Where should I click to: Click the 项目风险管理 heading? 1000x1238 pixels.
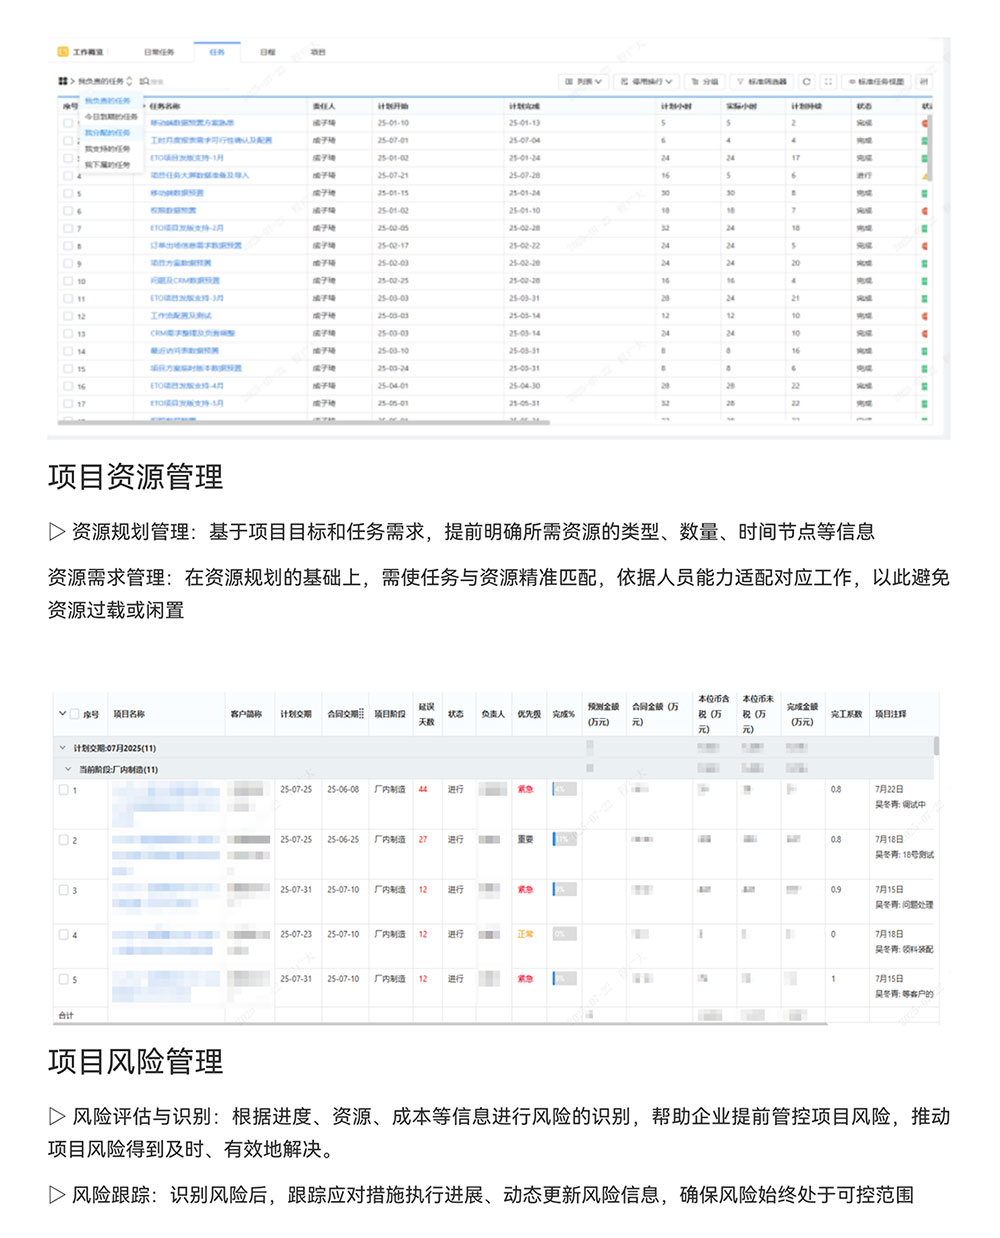tap(135, 1061)
